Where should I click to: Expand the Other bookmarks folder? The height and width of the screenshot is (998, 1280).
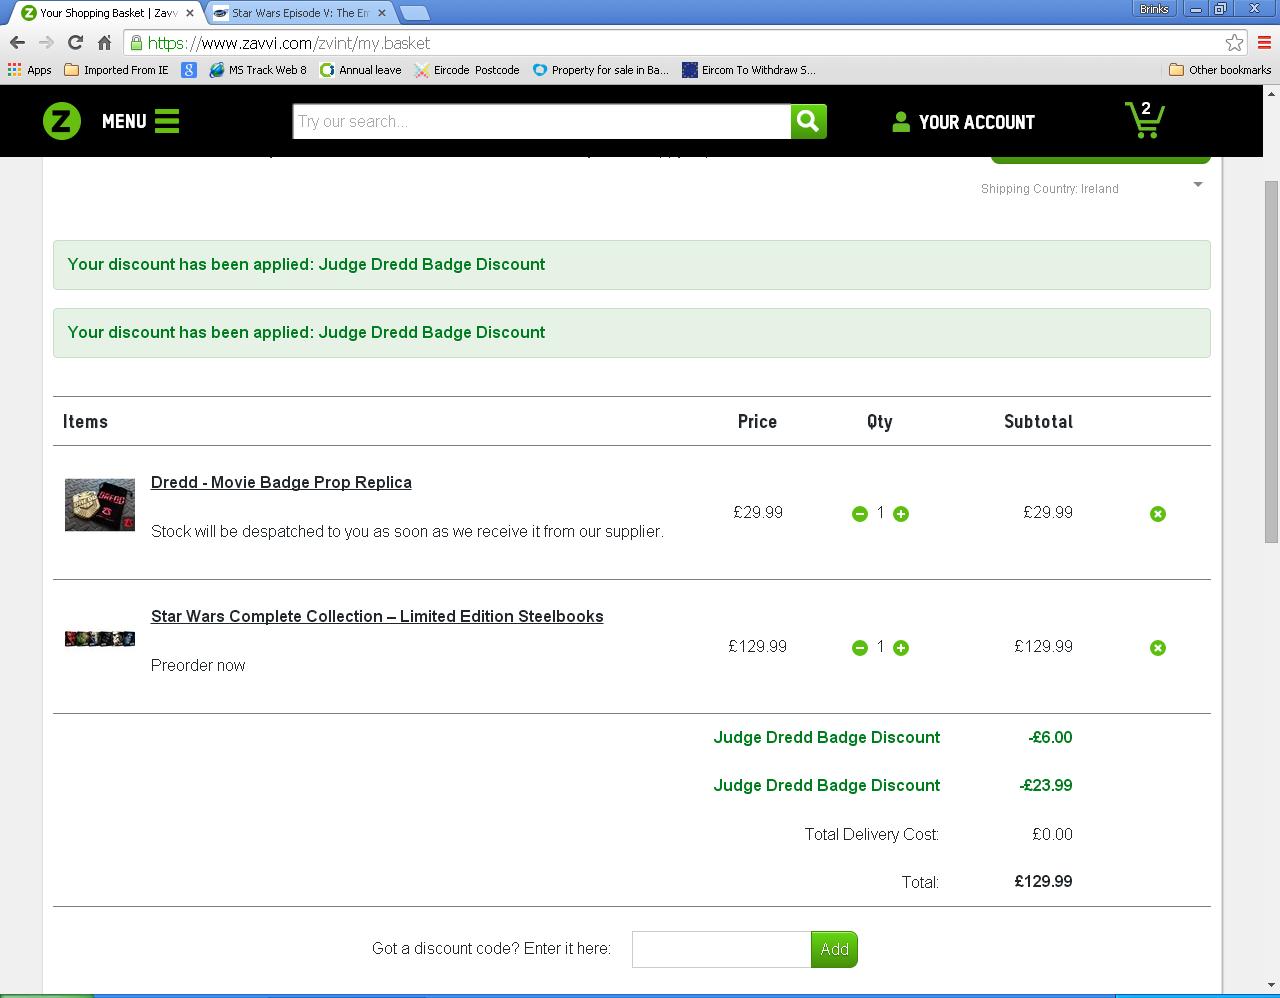tap(1220, 70)
